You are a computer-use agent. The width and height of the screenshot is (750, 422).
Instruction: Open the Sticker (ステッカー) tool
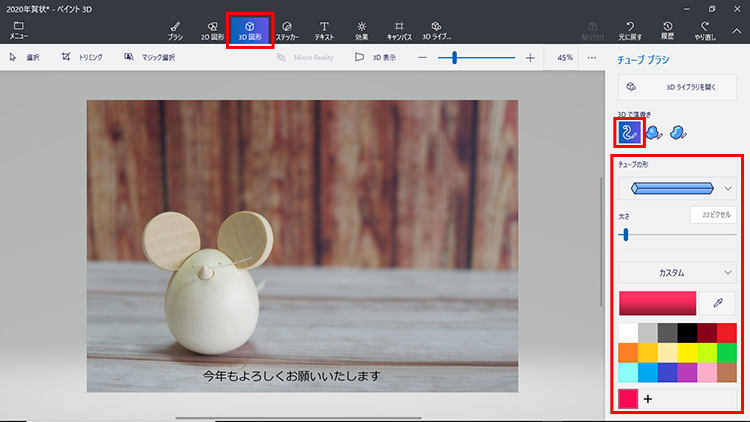tap(287, 29)
